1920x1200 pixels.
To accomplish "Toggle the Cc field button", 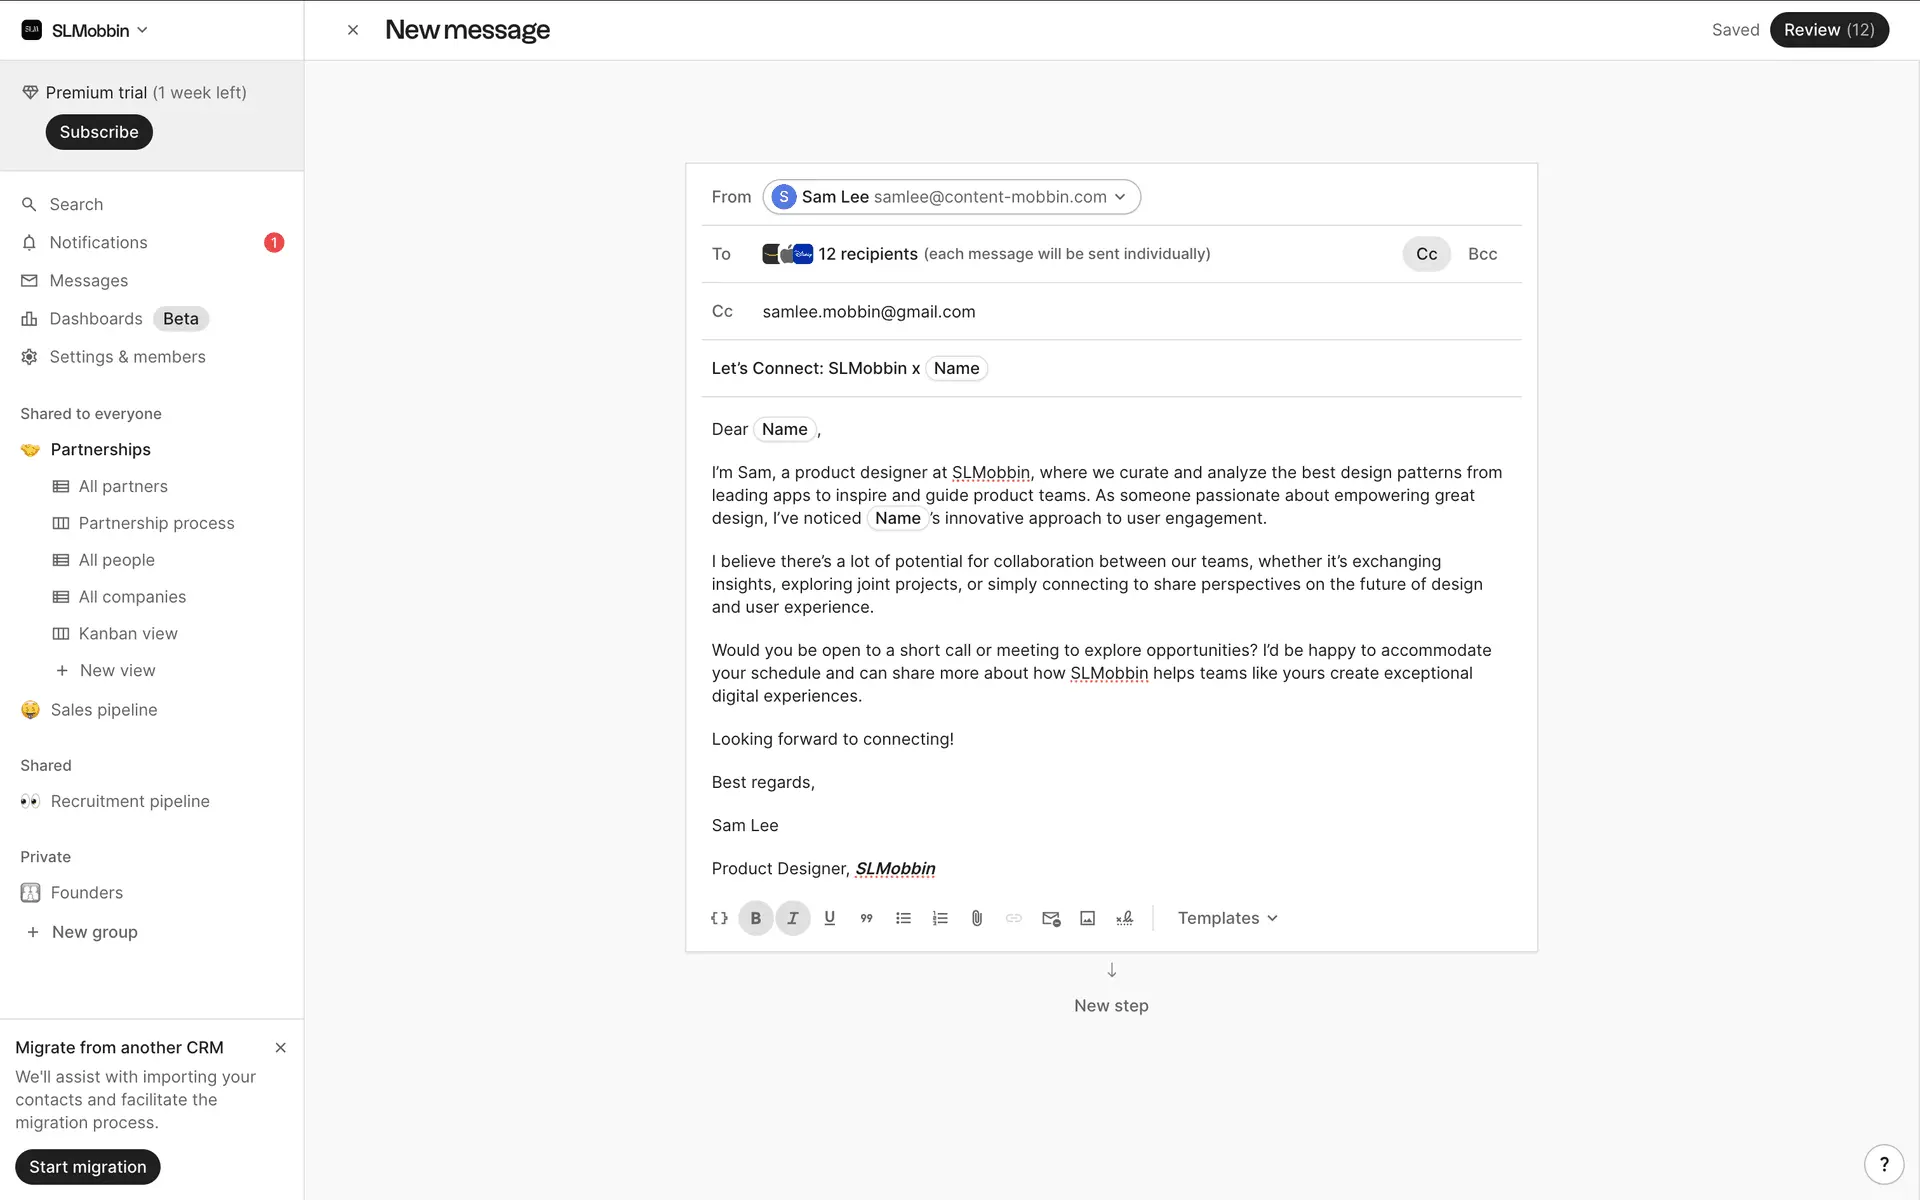I will pyautogui.click(x=1426, y=254).
